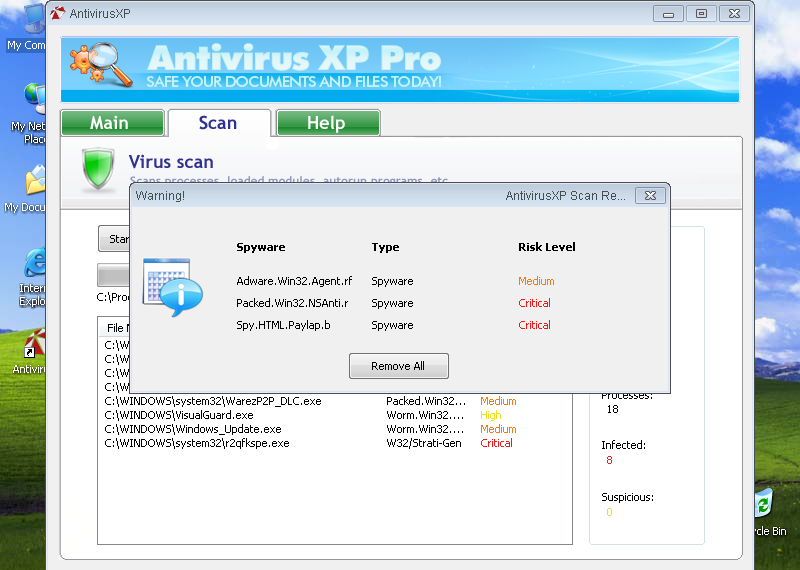Click the Type column header
The width and height of the screenshot is (800, 570).
click(x=385, y=247)
